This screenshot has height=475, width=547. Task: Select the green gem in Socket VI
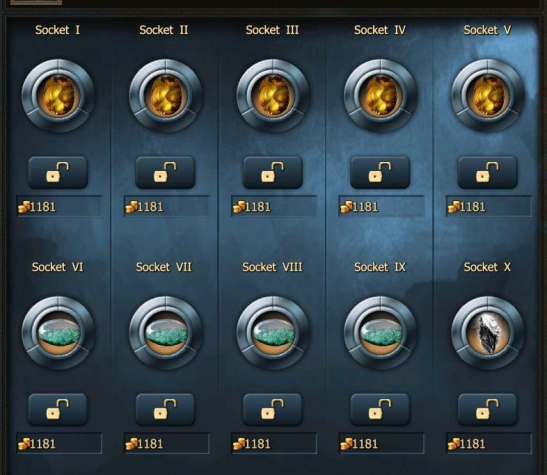tap(58, 333)
